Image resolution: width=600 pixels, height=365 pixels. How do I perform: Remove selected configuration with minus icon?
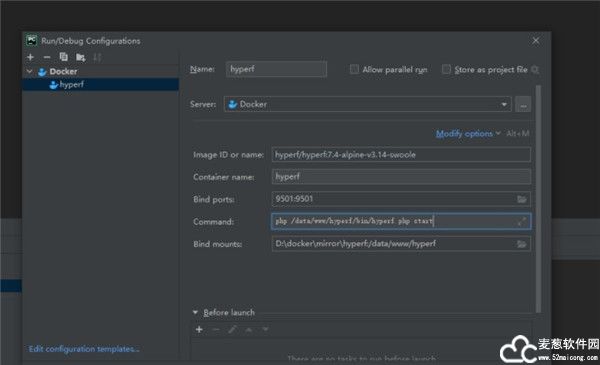(x=47, y=57)
